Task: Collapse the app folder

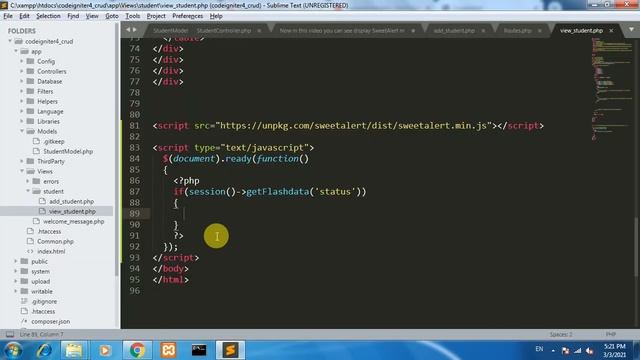Action: (16, 51)
